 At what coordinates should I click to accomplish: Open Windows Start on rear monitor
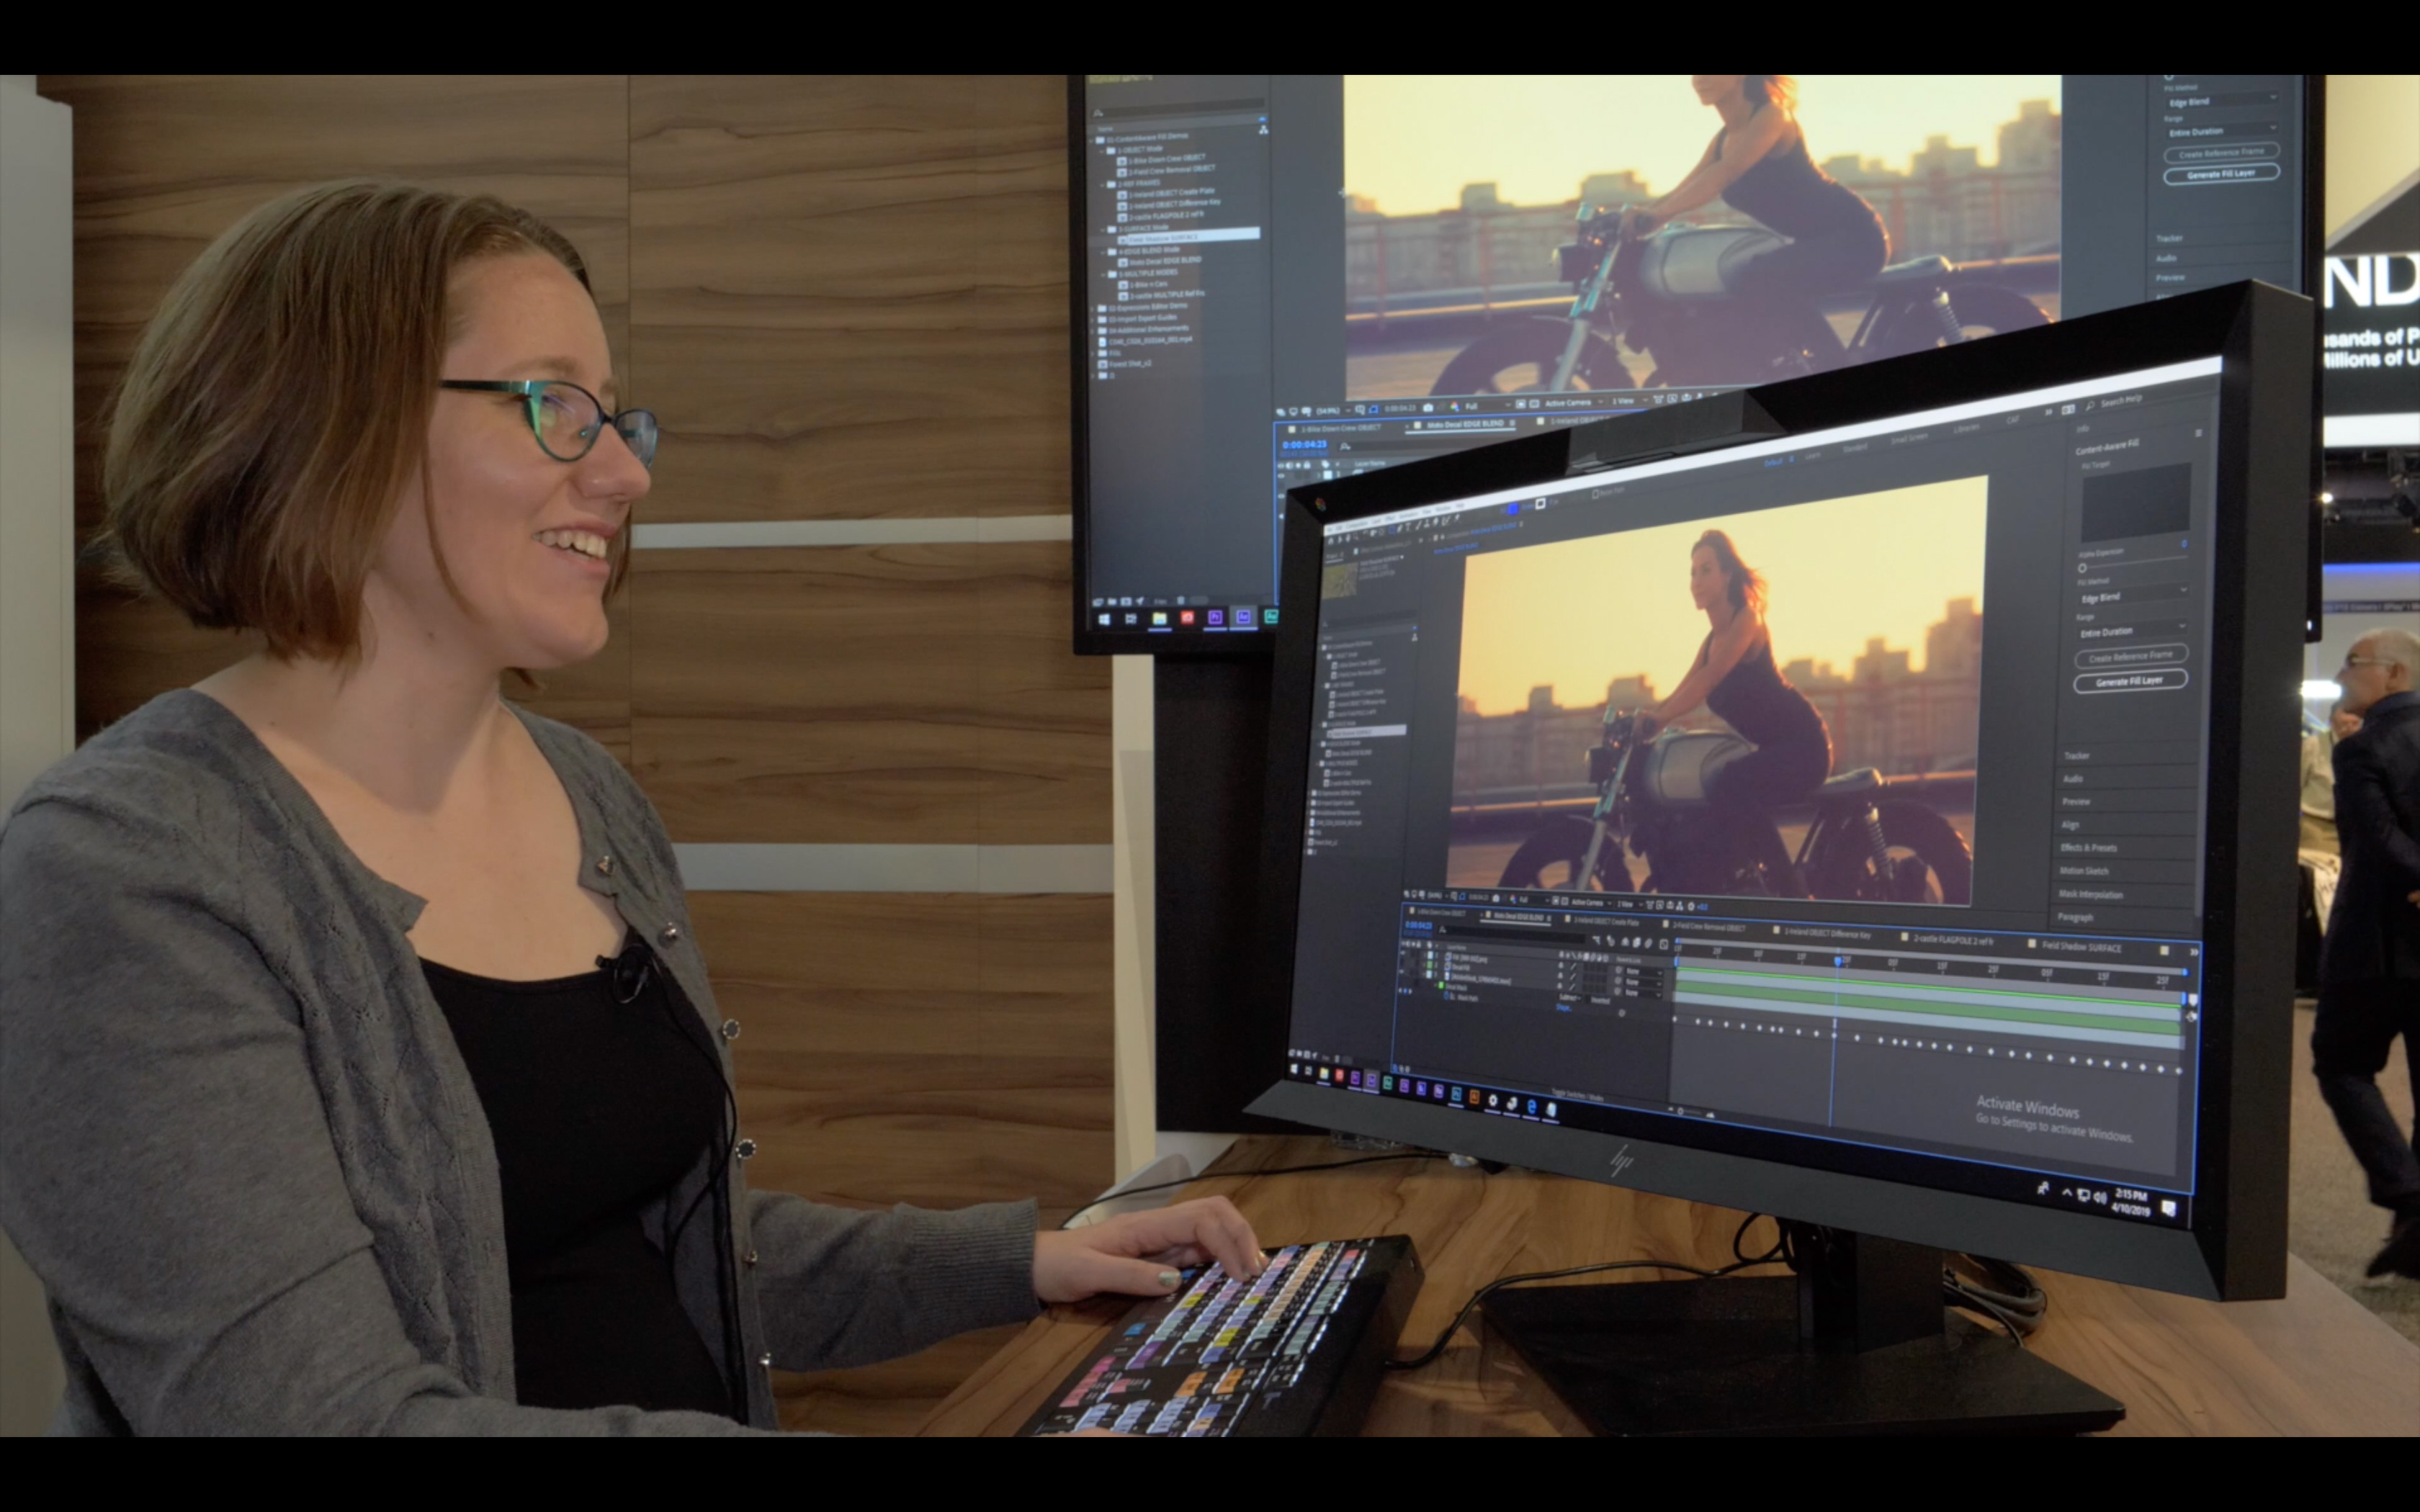(x=1104, y=619)
